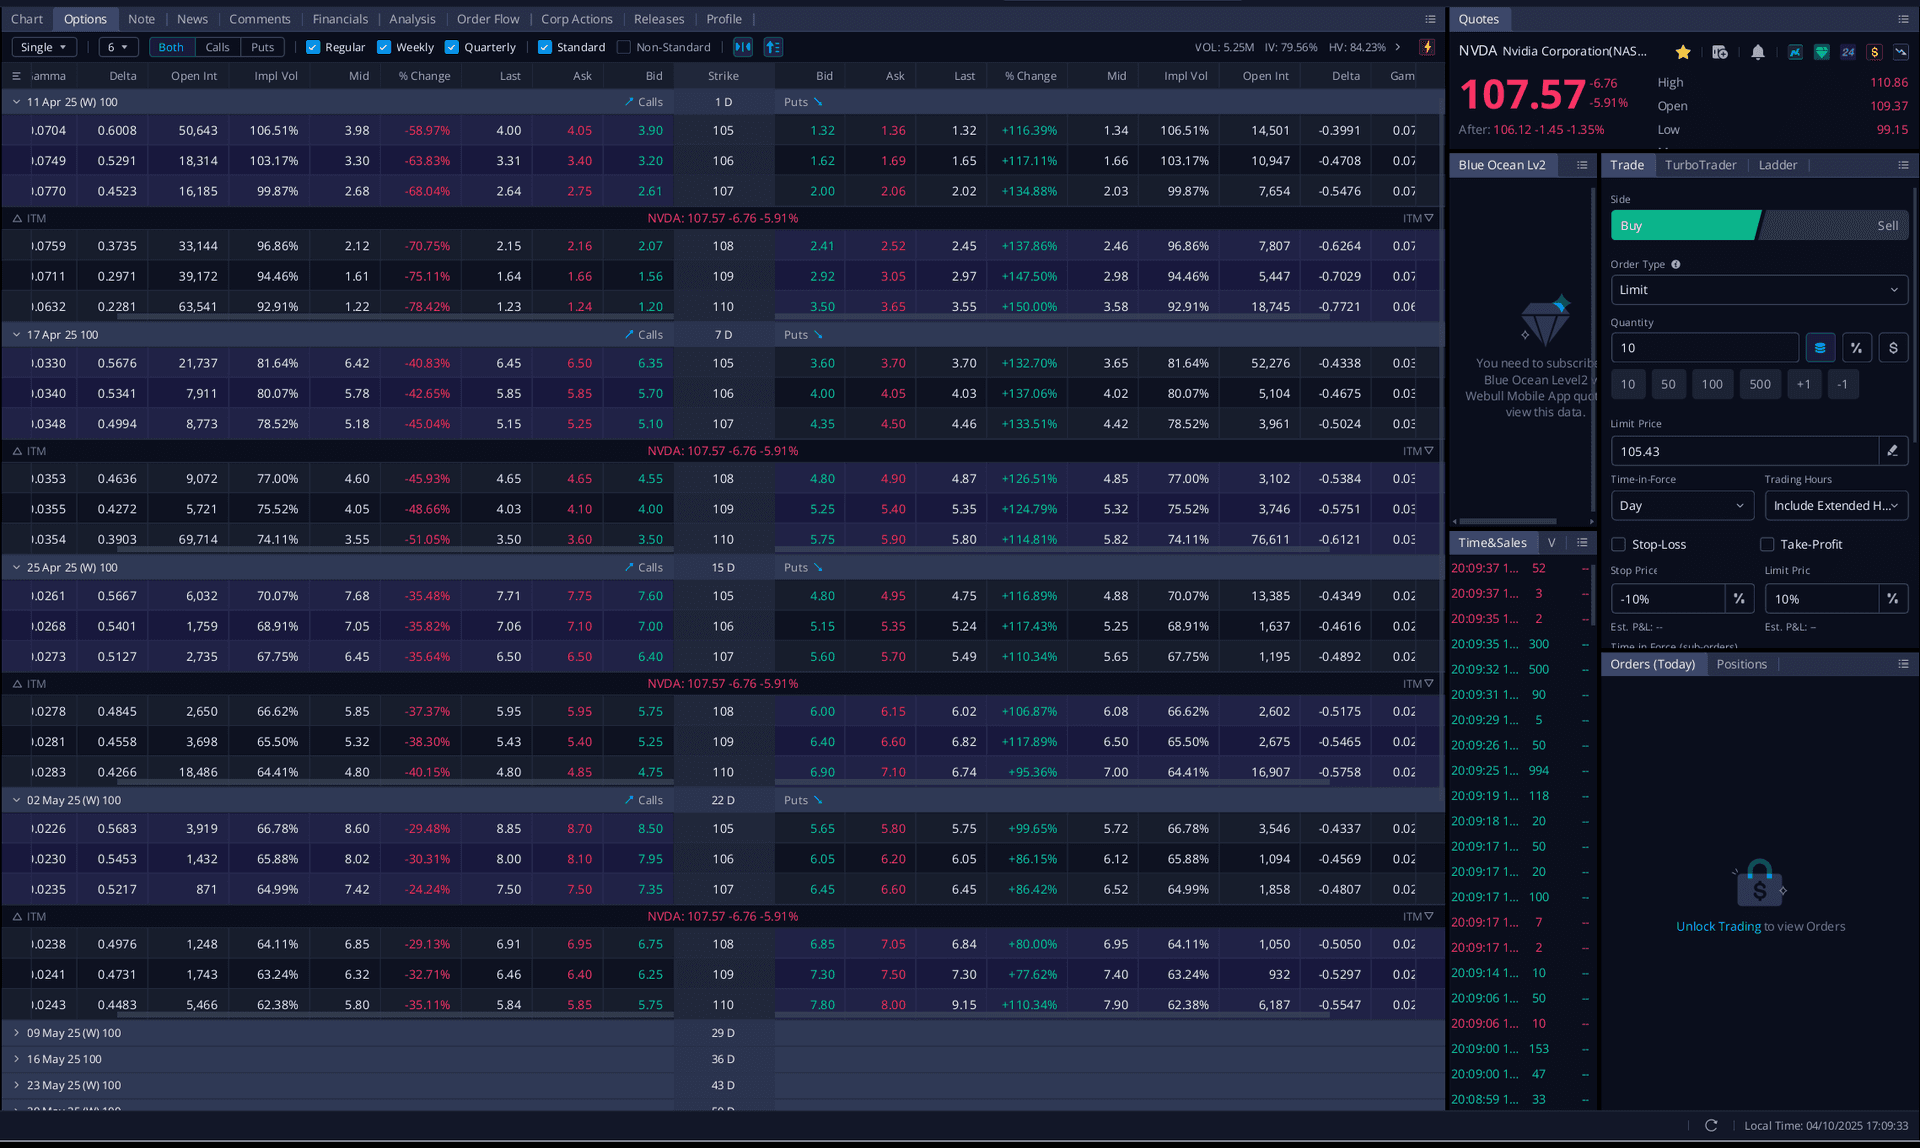Click the 24-hour trading icon
The image size is (1920, 1148).
pos(1846,51)
